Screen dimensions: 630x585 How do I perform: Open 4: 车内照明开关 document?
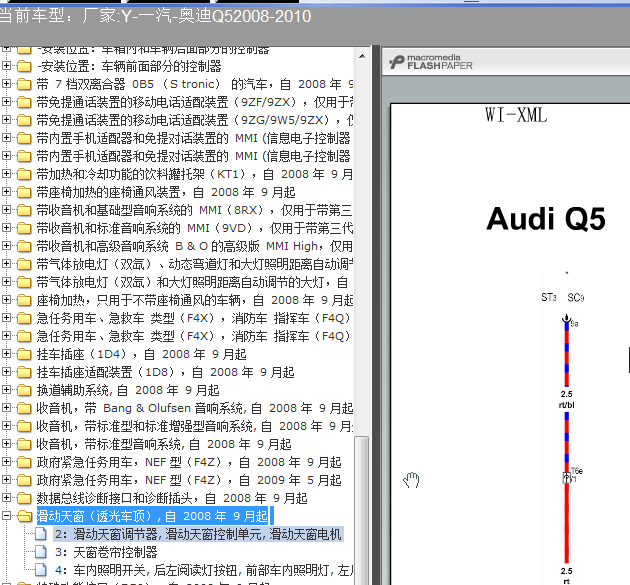(204, 570)
